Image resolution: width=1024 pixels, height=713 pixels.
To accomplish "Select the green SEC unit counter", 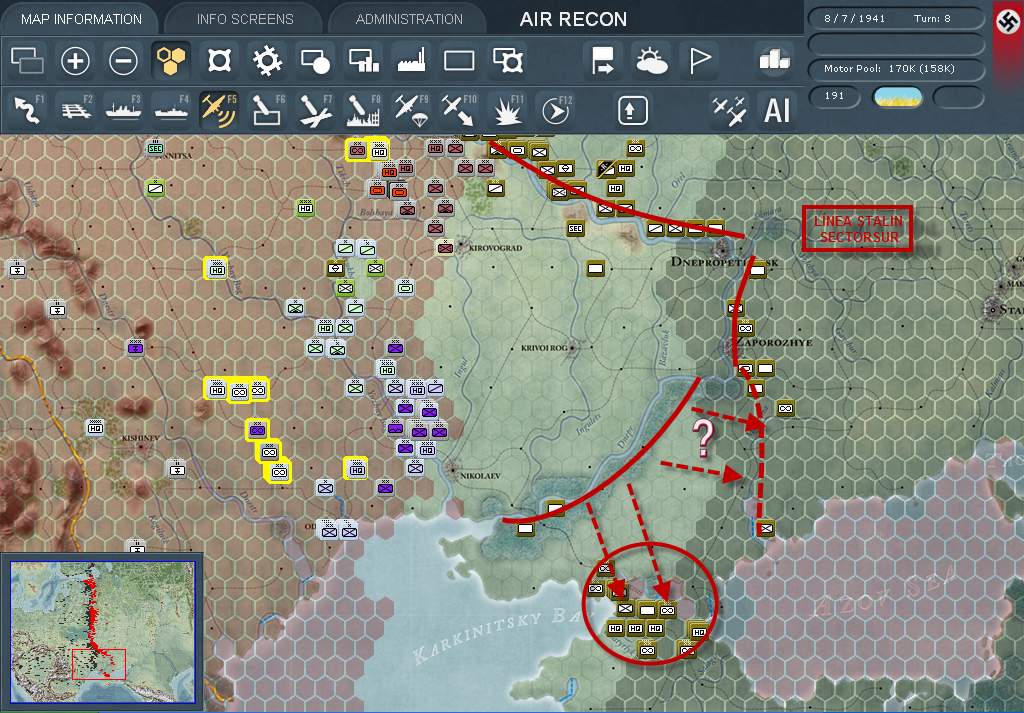I will coord(155,148).
